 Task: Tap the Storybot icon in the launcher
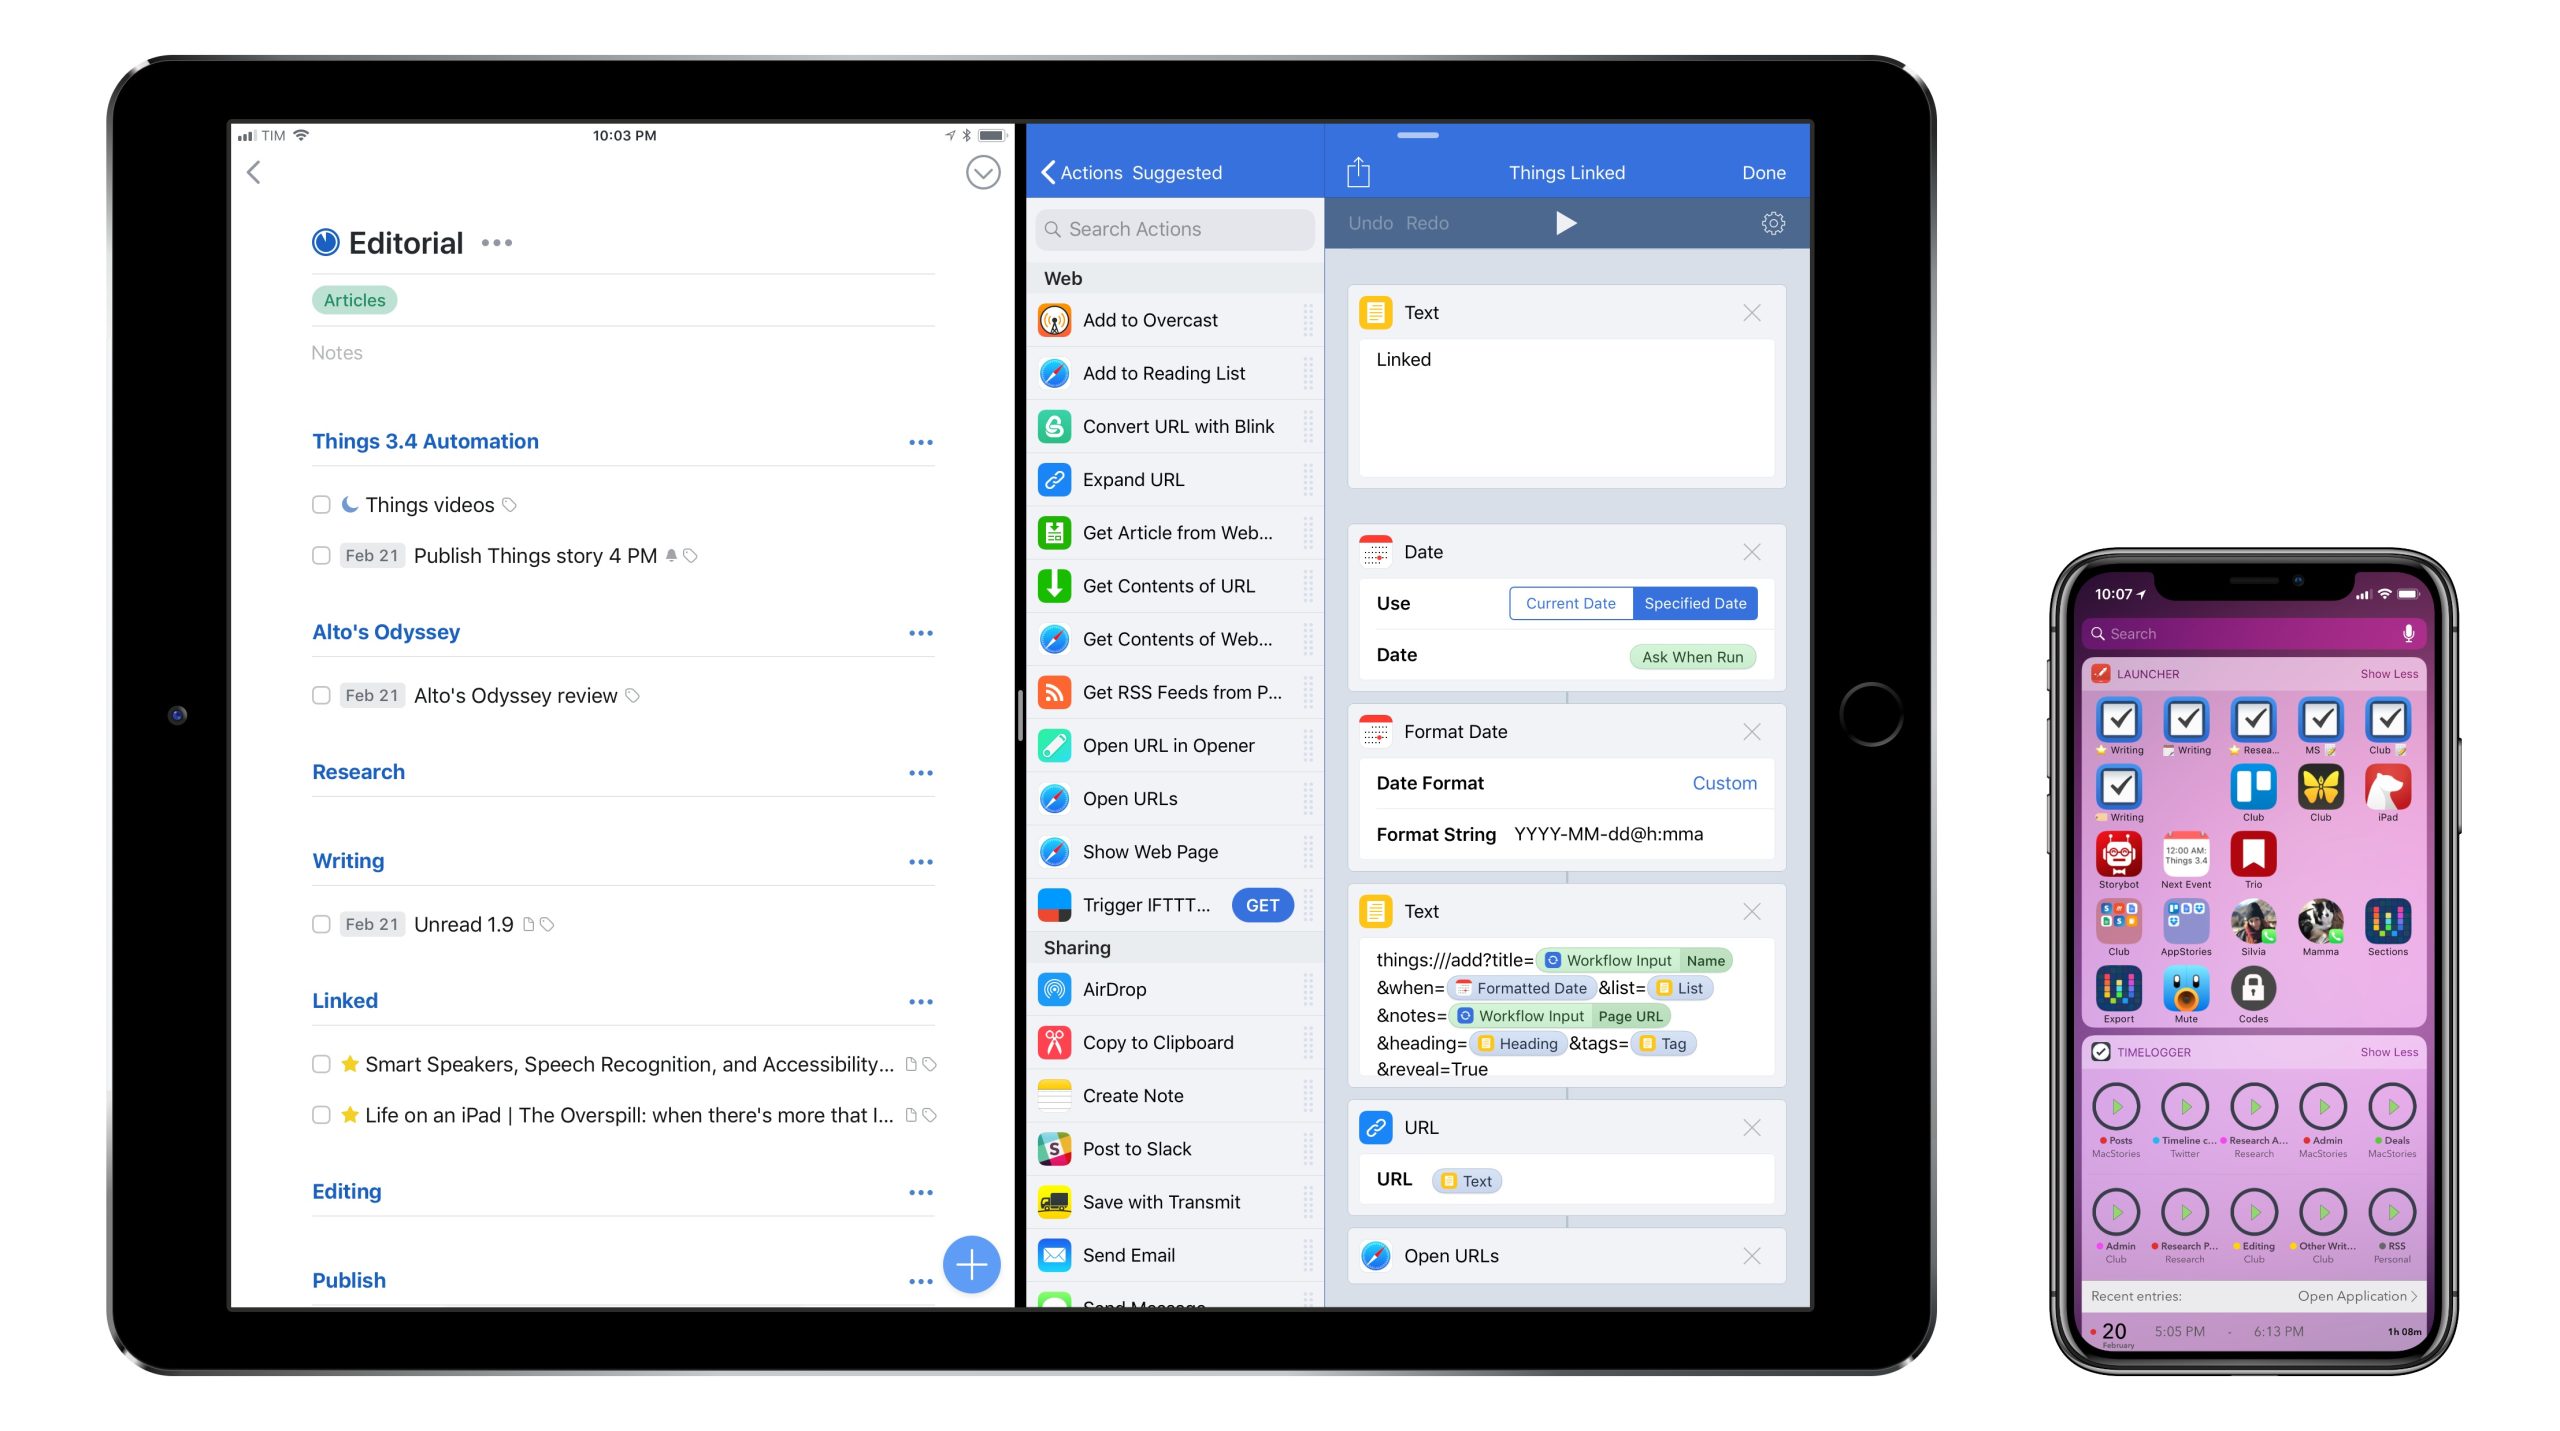[2118, 855]
